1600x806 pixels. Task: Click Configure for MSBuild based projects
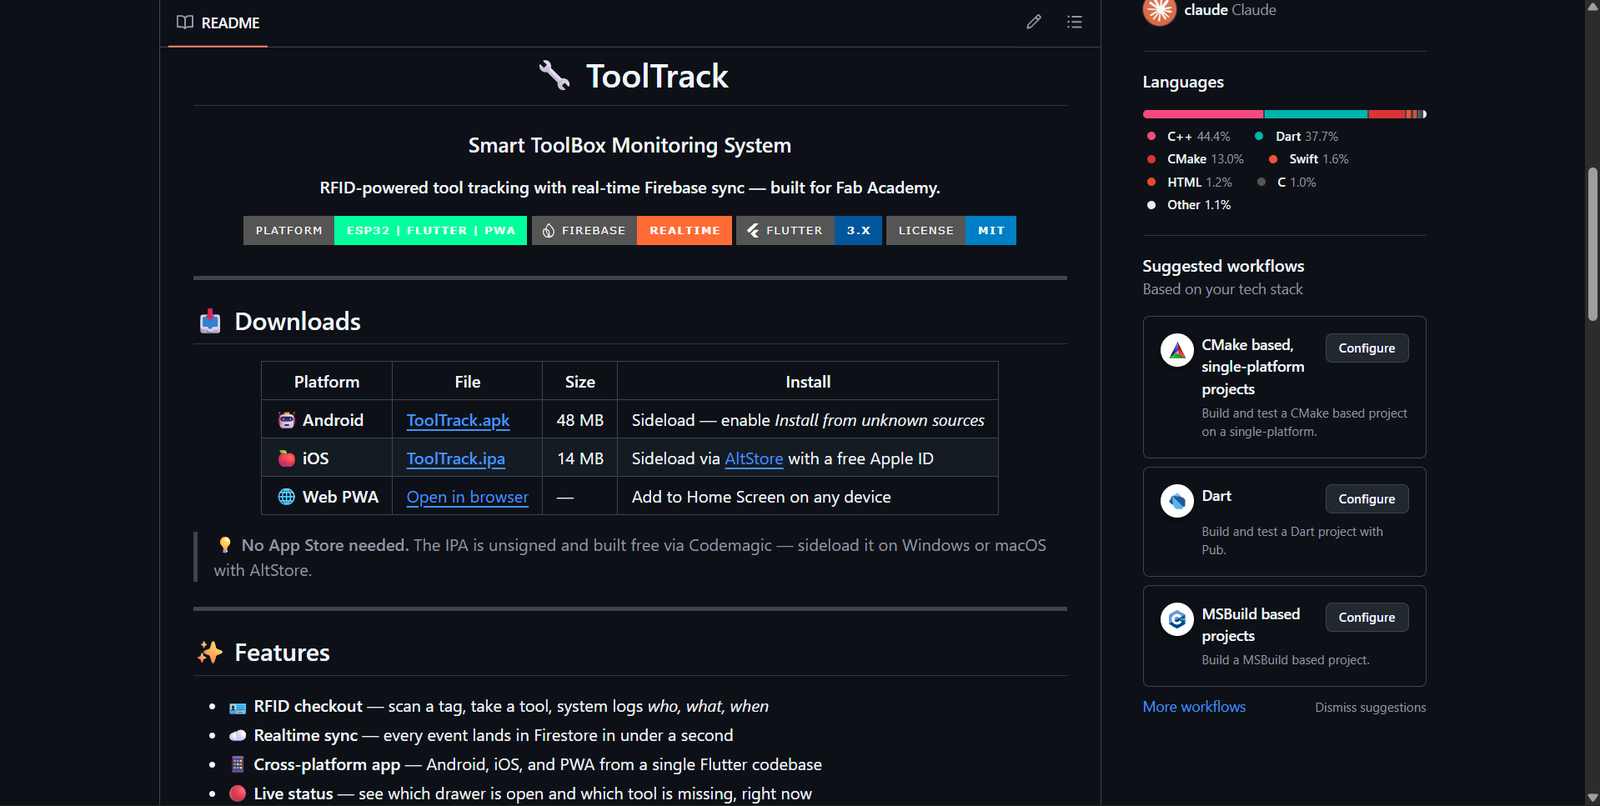1367,617
